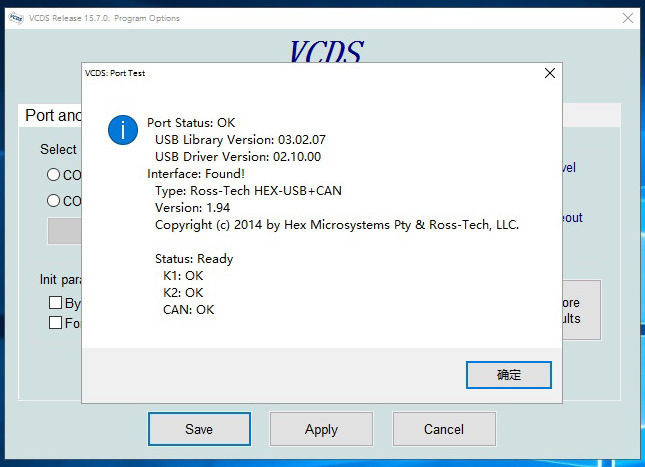The width and height of the screenshot is (645, 467).
Task: Click 'USB Library Version: 03.02.07' line
Action: point(240,139)
